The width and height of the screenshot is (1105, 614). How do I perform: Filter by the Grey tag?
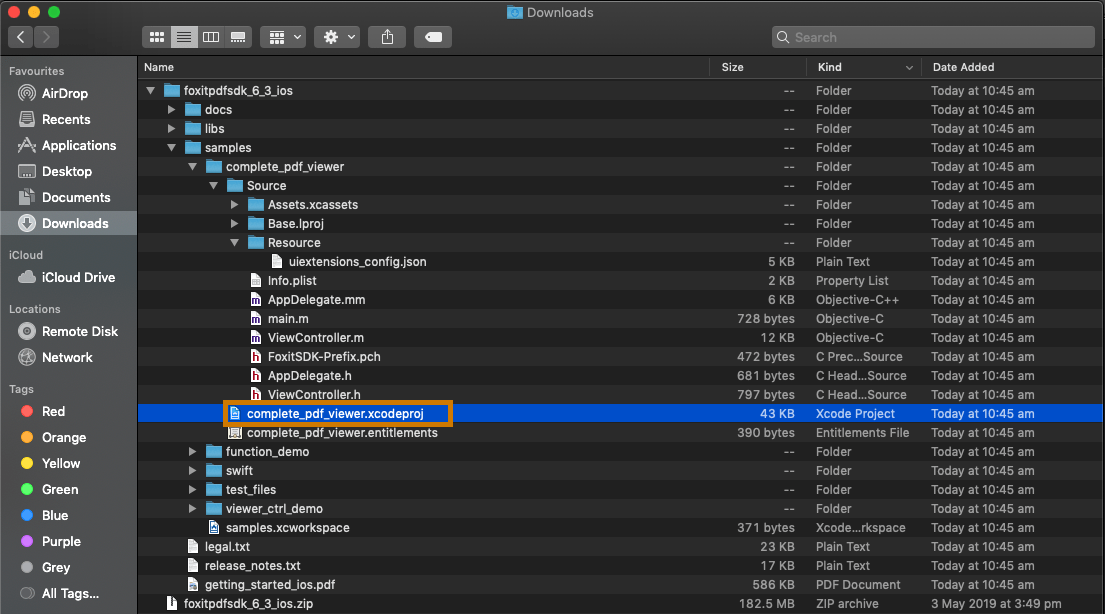tap(68, 567)
